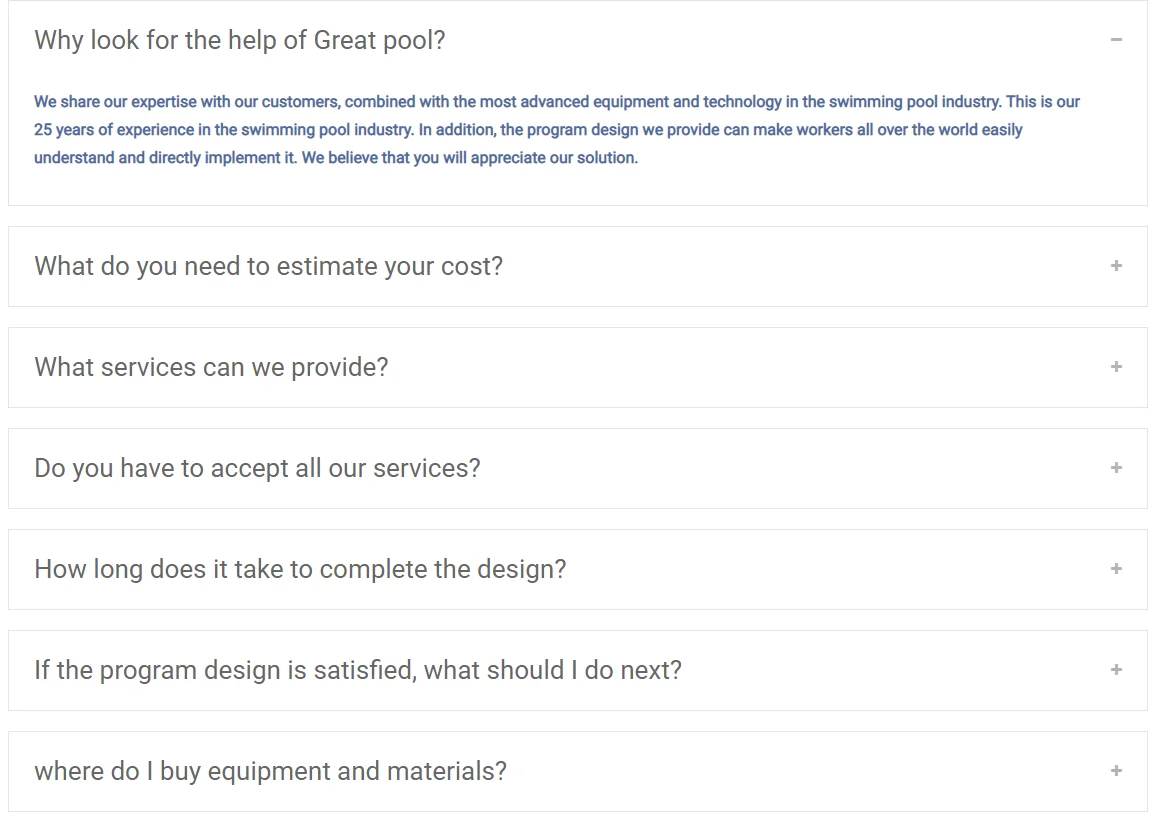
Task: Click plus icon beside 'What services can we provide?'
Action: click(1116, 367)
